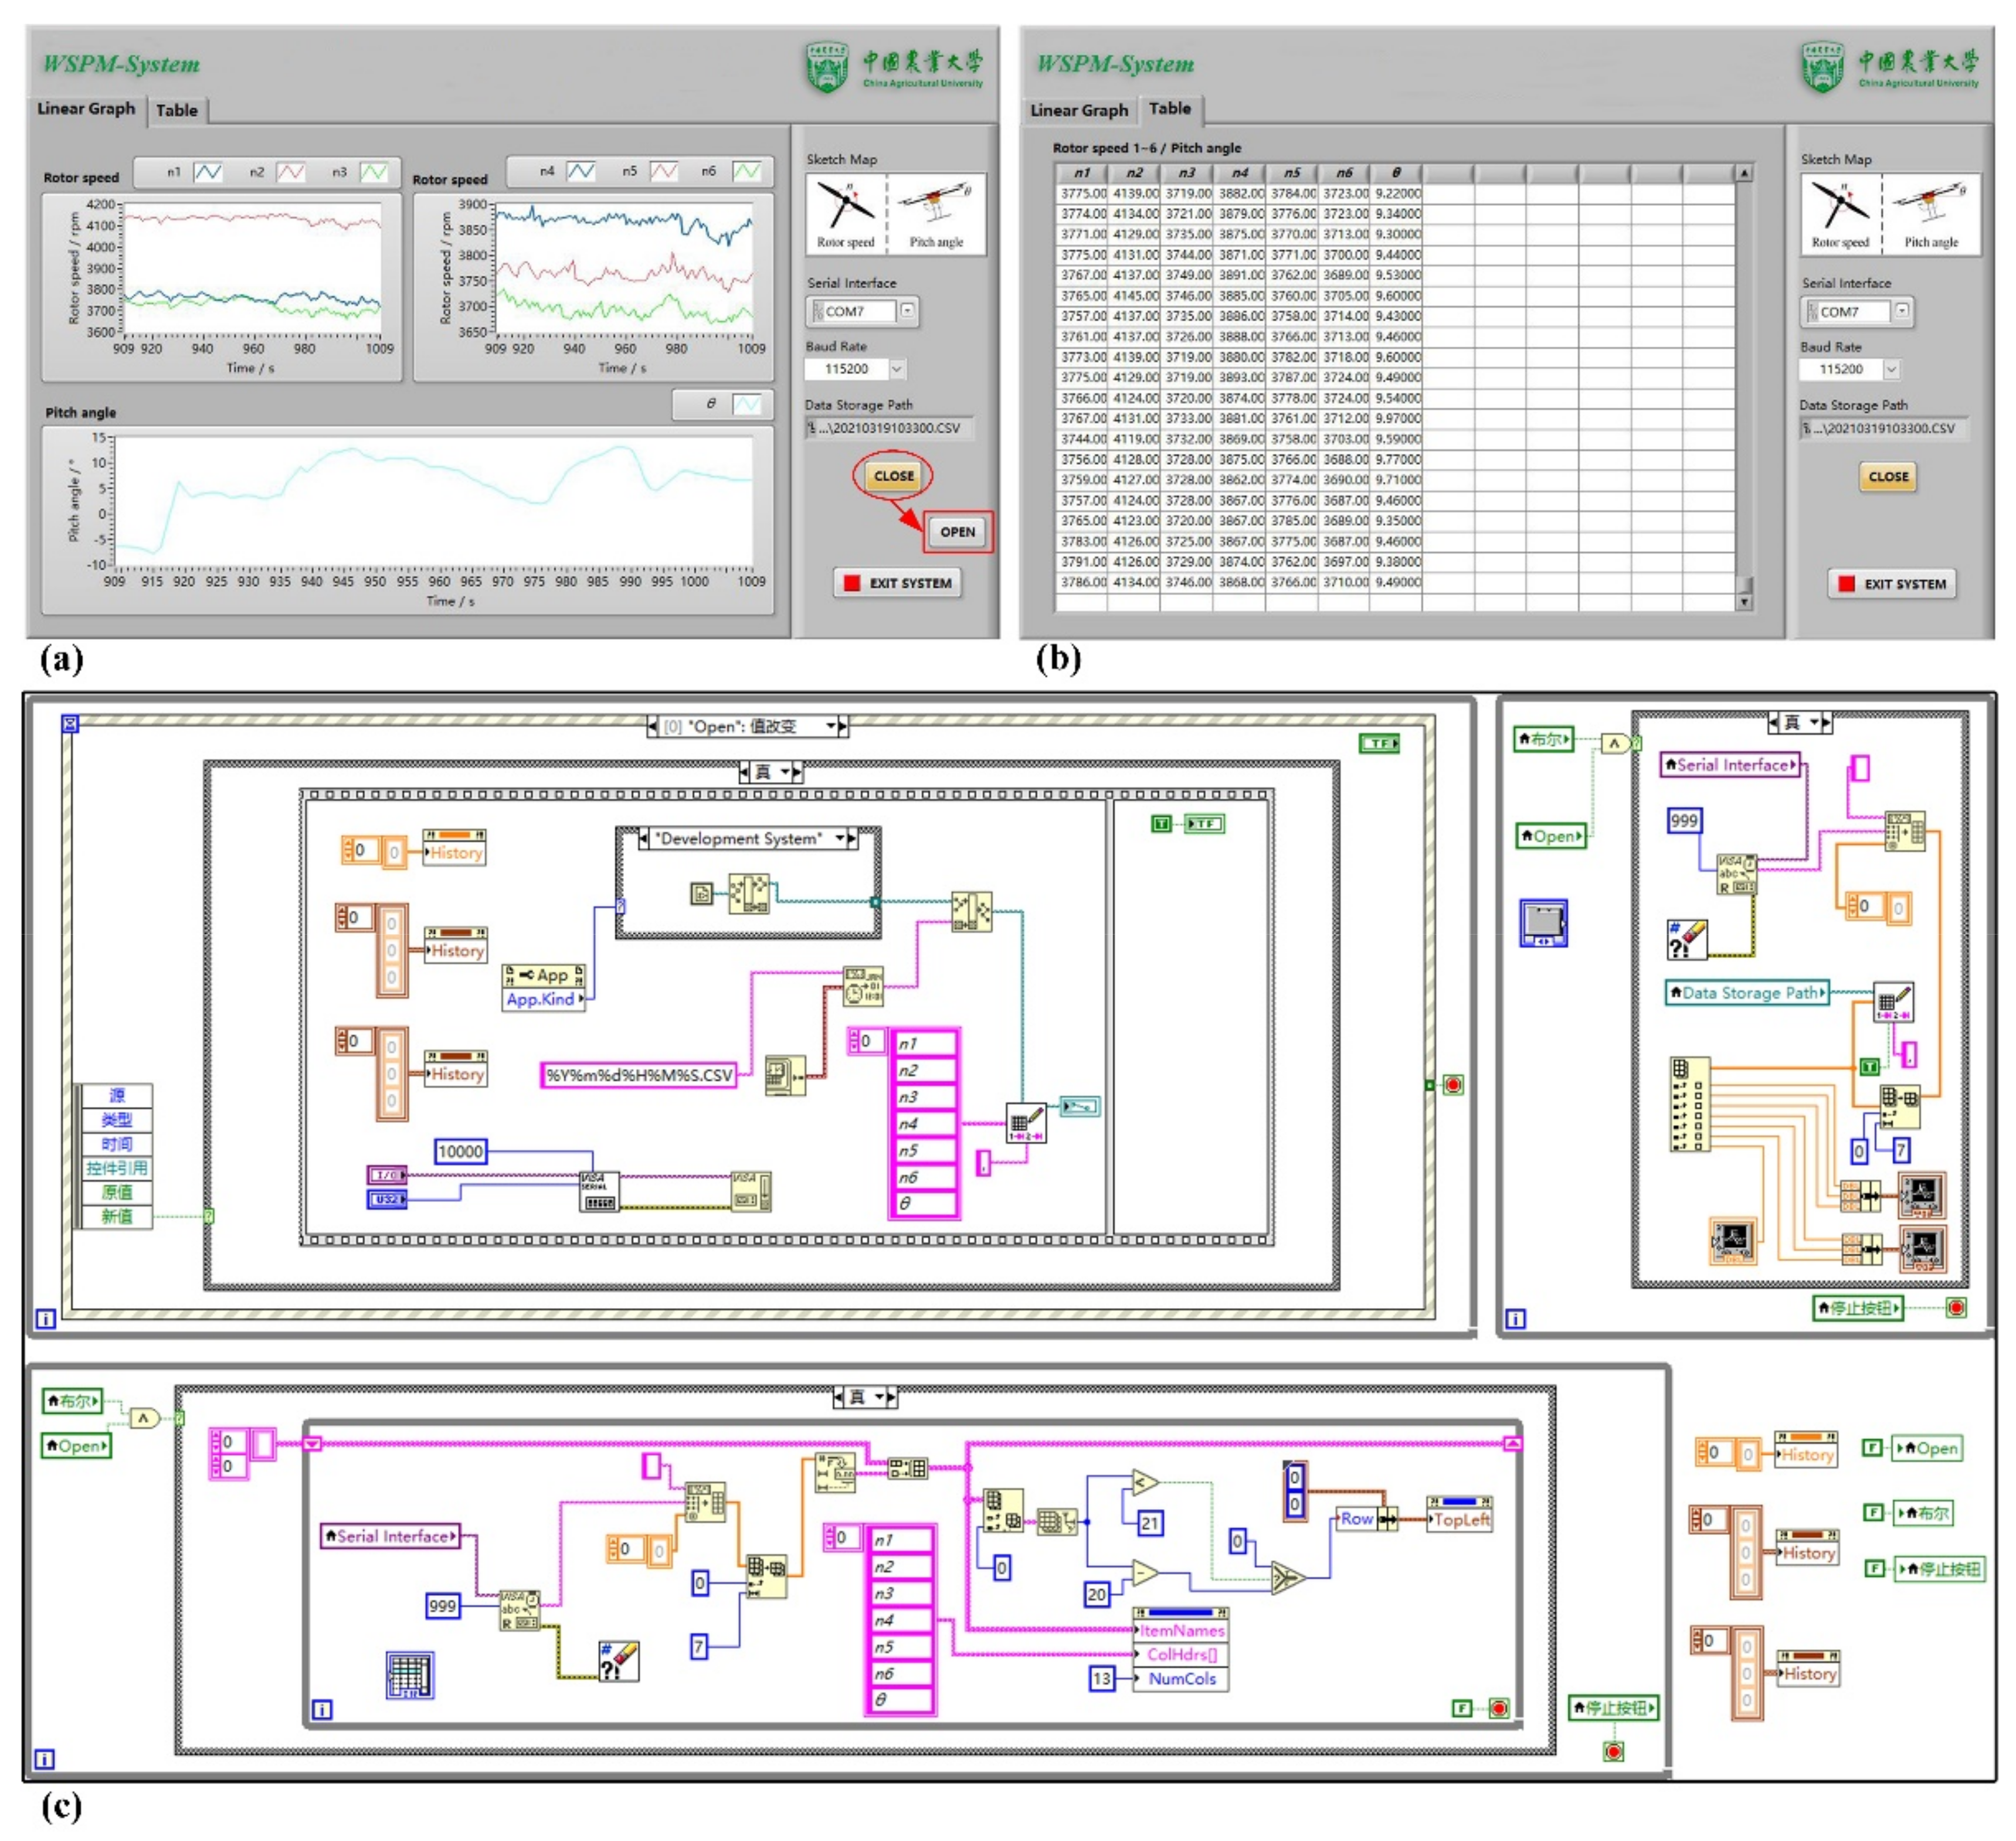Click the 控件引用 event data node item
This screenshot has width=2016, height=1841.
tap(117, 1168)
